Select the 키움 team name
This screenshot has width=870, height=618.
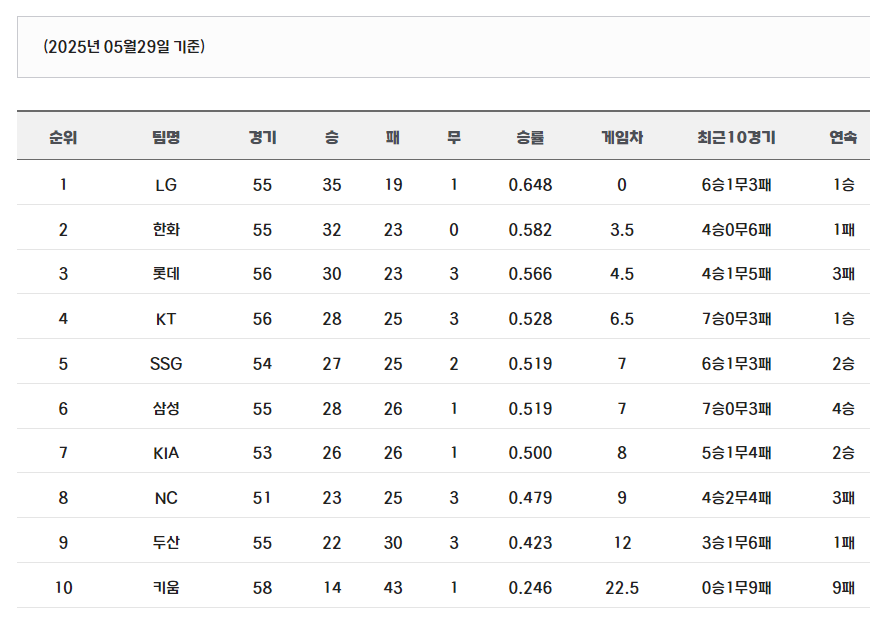[x=166, y=587]
